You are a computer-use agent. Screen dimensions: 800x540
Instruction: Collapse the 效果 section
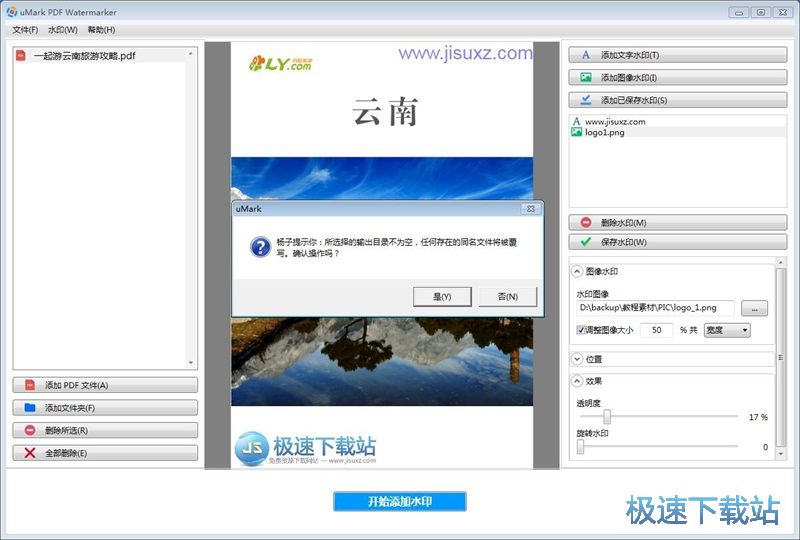577,381
